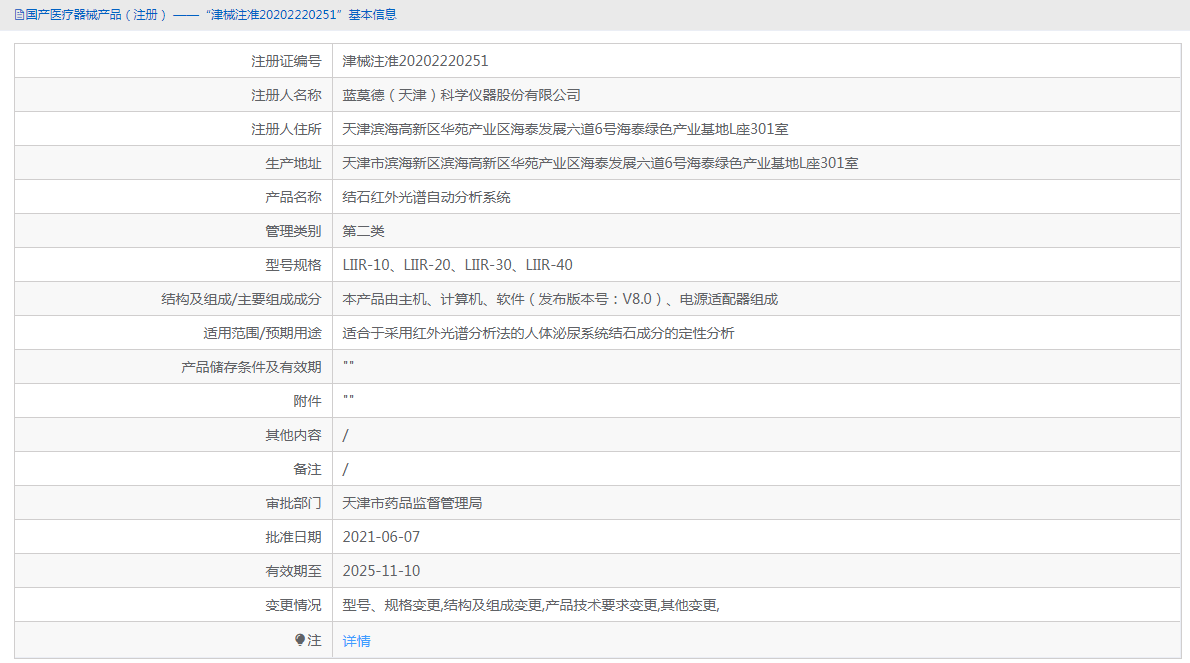Click the slash value in 其他内容 row
The height and width of the screenshot is (663, 1190).
(x=345, y=435)
